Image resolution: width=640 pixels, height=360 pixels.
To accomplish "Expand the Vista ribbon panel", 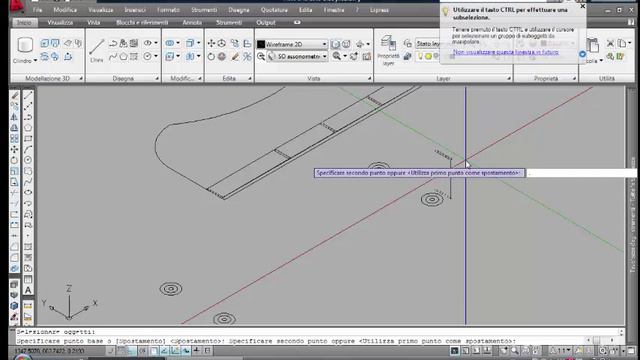I will [x=369, y=78].
